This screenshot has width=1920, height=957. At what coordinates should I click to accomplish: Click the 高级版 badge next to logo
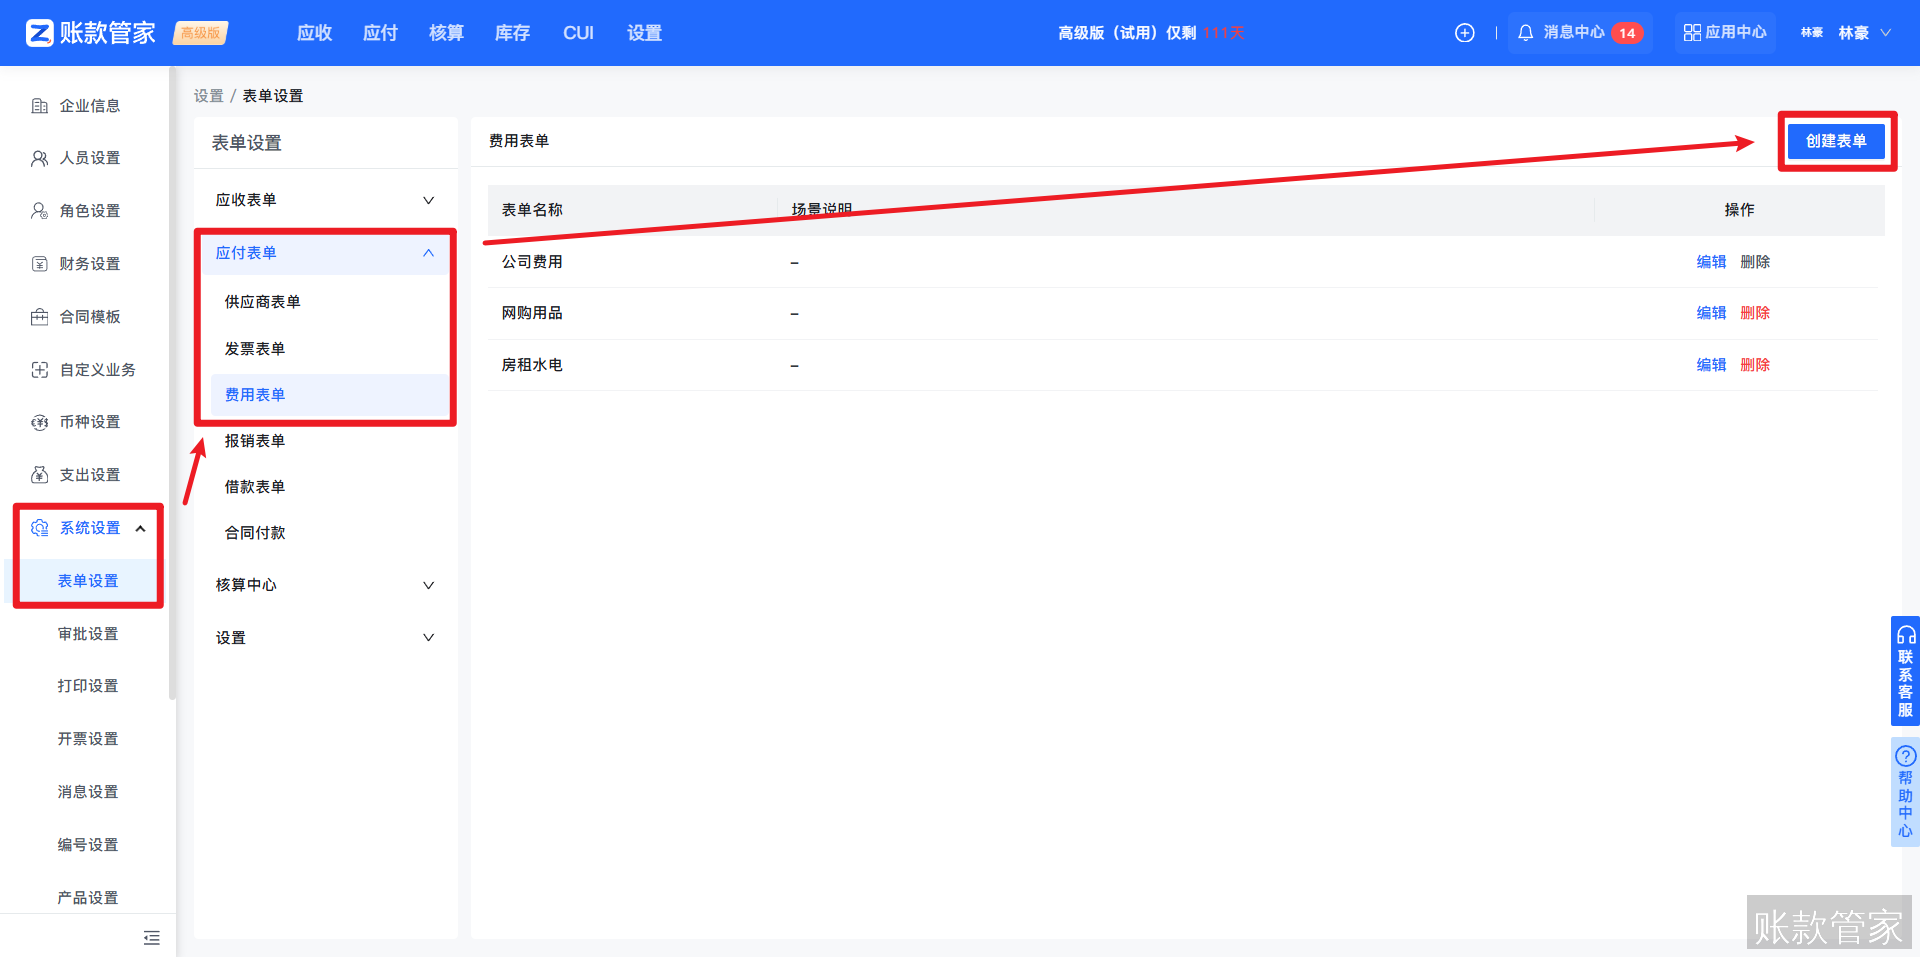point(201,33)
